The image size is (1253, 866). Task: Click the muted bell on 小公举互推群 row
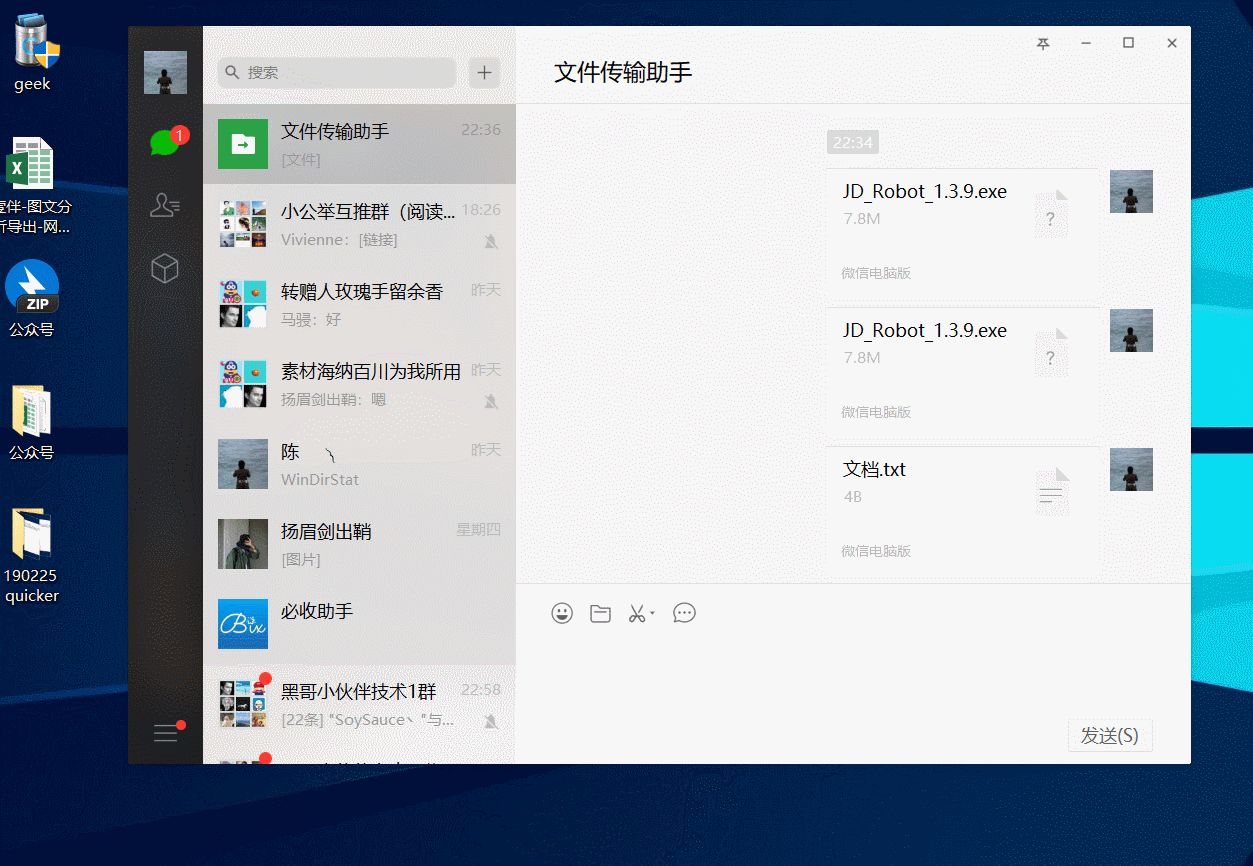(491, 241)
